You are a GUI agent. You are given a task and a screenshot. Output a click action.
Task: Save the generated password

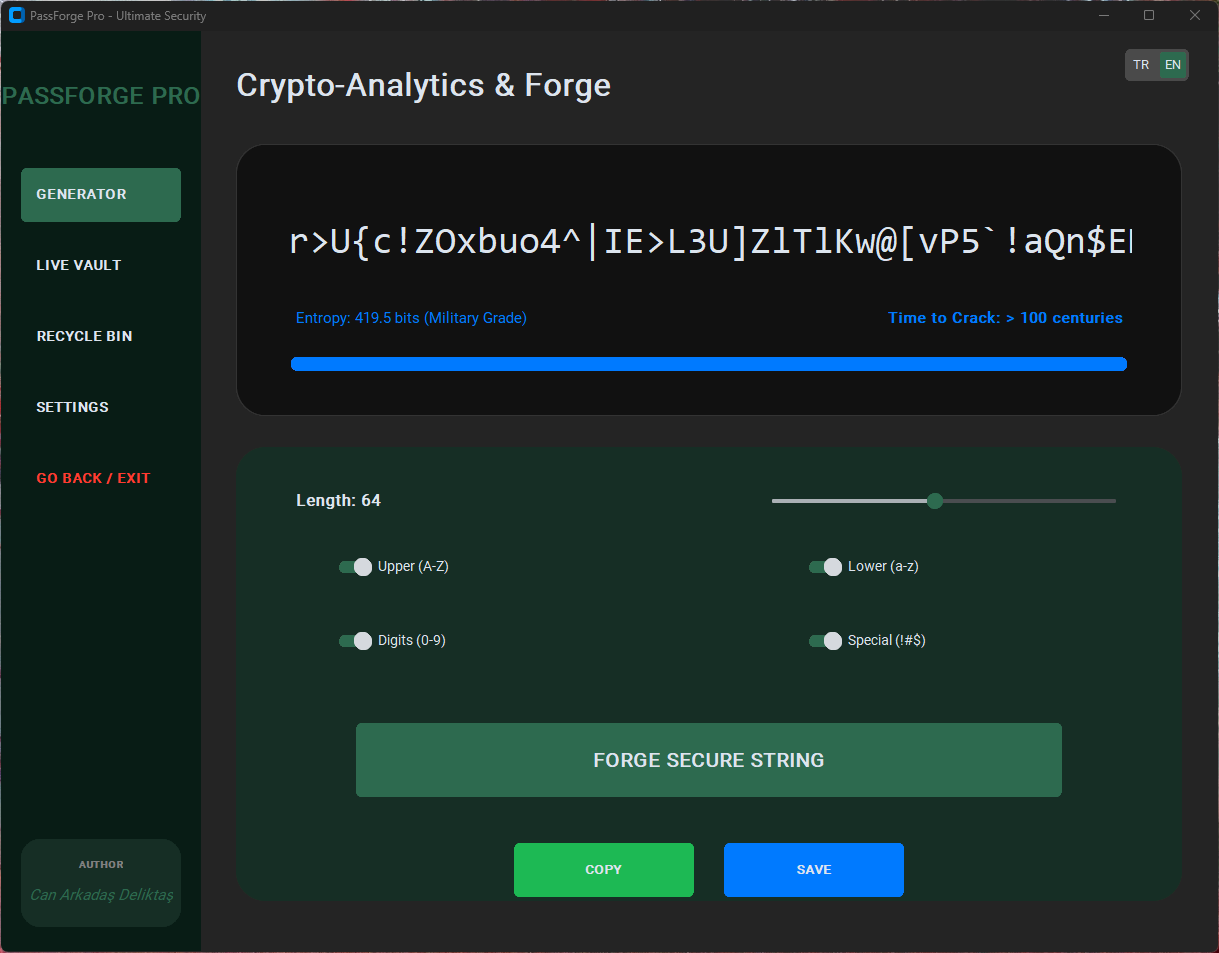click(813, 870)
